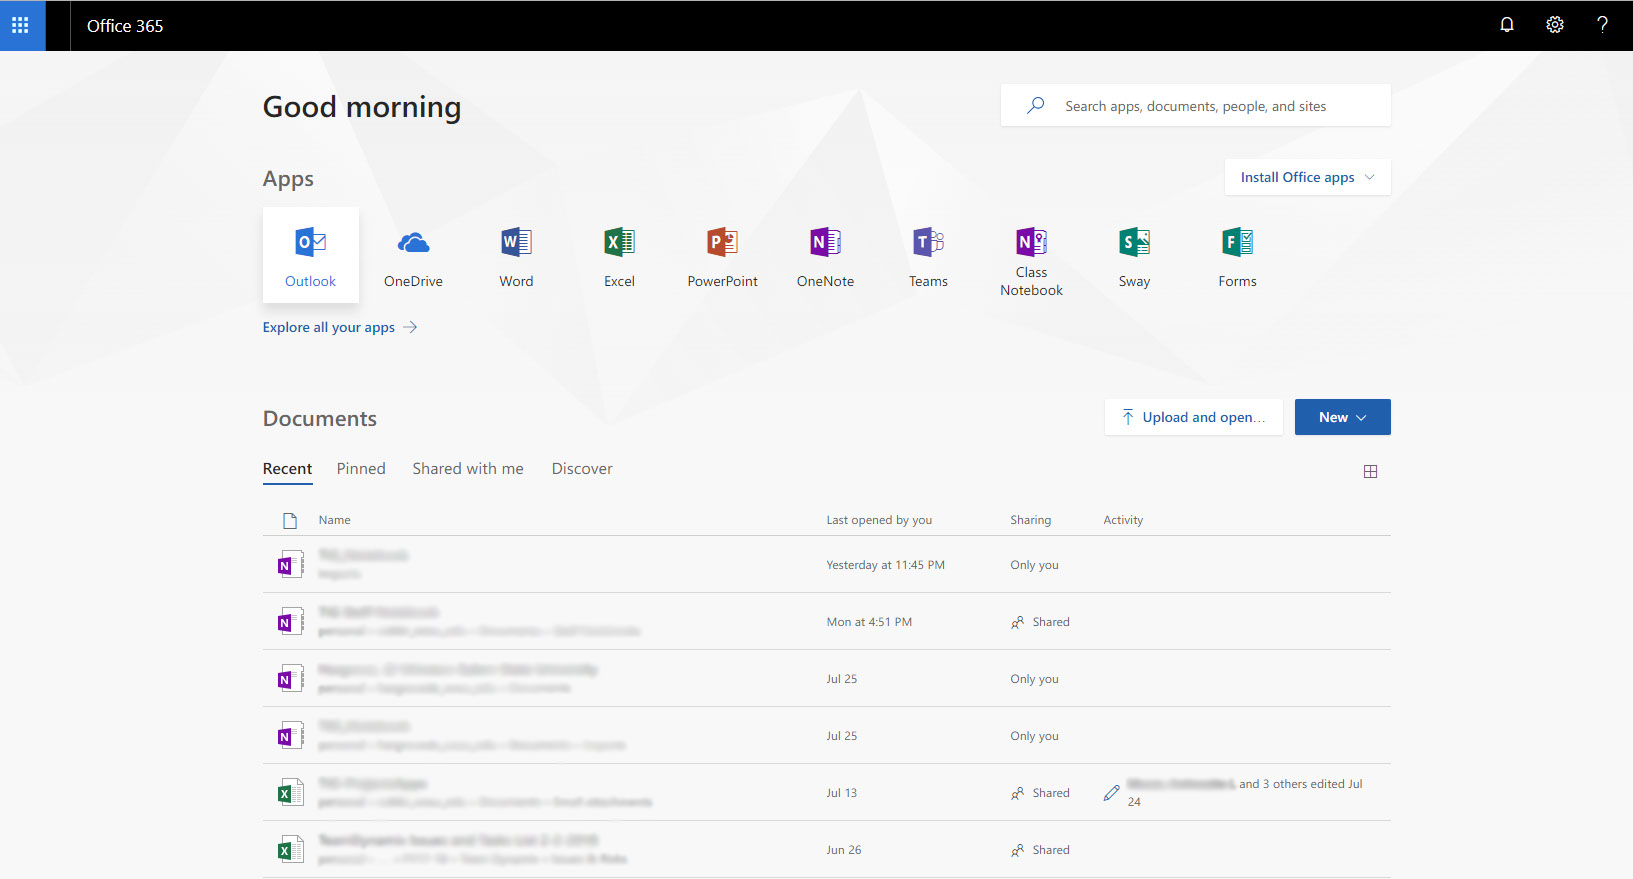Expand the New document dropdown

(1342, 417)
